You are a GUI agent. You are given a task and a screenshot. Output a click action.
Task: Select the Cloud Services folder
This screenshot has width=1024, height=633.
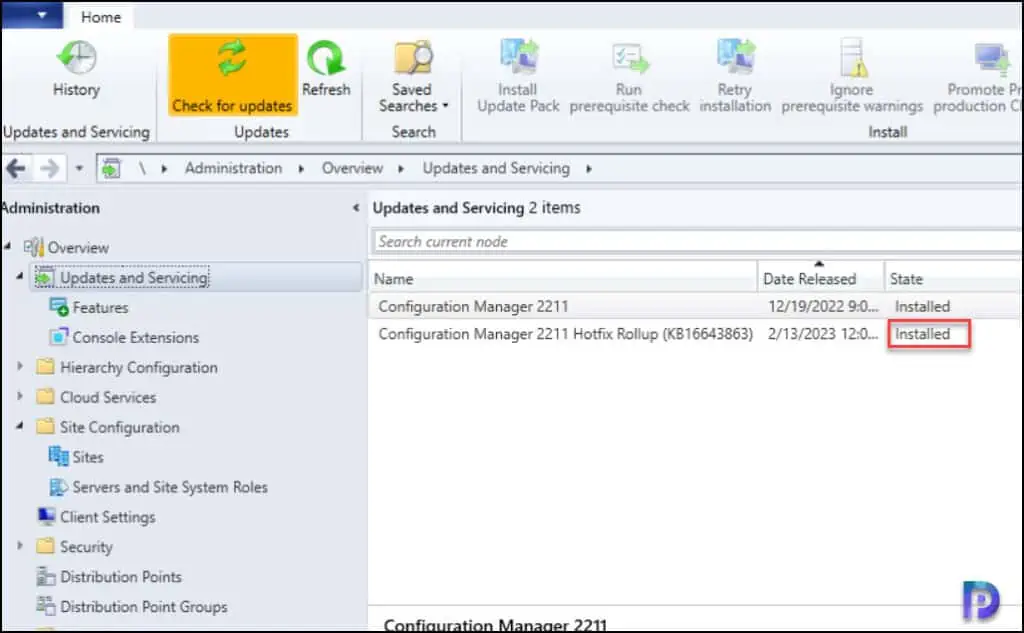108,397
